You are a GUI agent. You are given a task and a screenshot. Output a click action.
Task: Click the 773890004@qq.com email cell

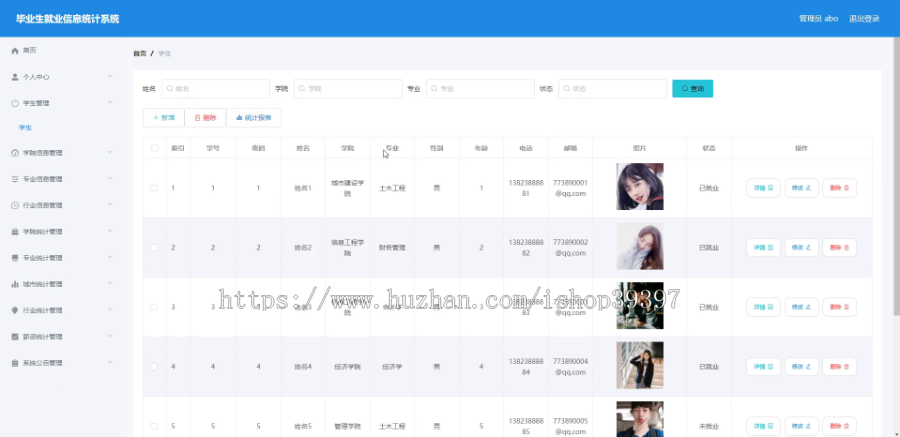tap(570, 366)
